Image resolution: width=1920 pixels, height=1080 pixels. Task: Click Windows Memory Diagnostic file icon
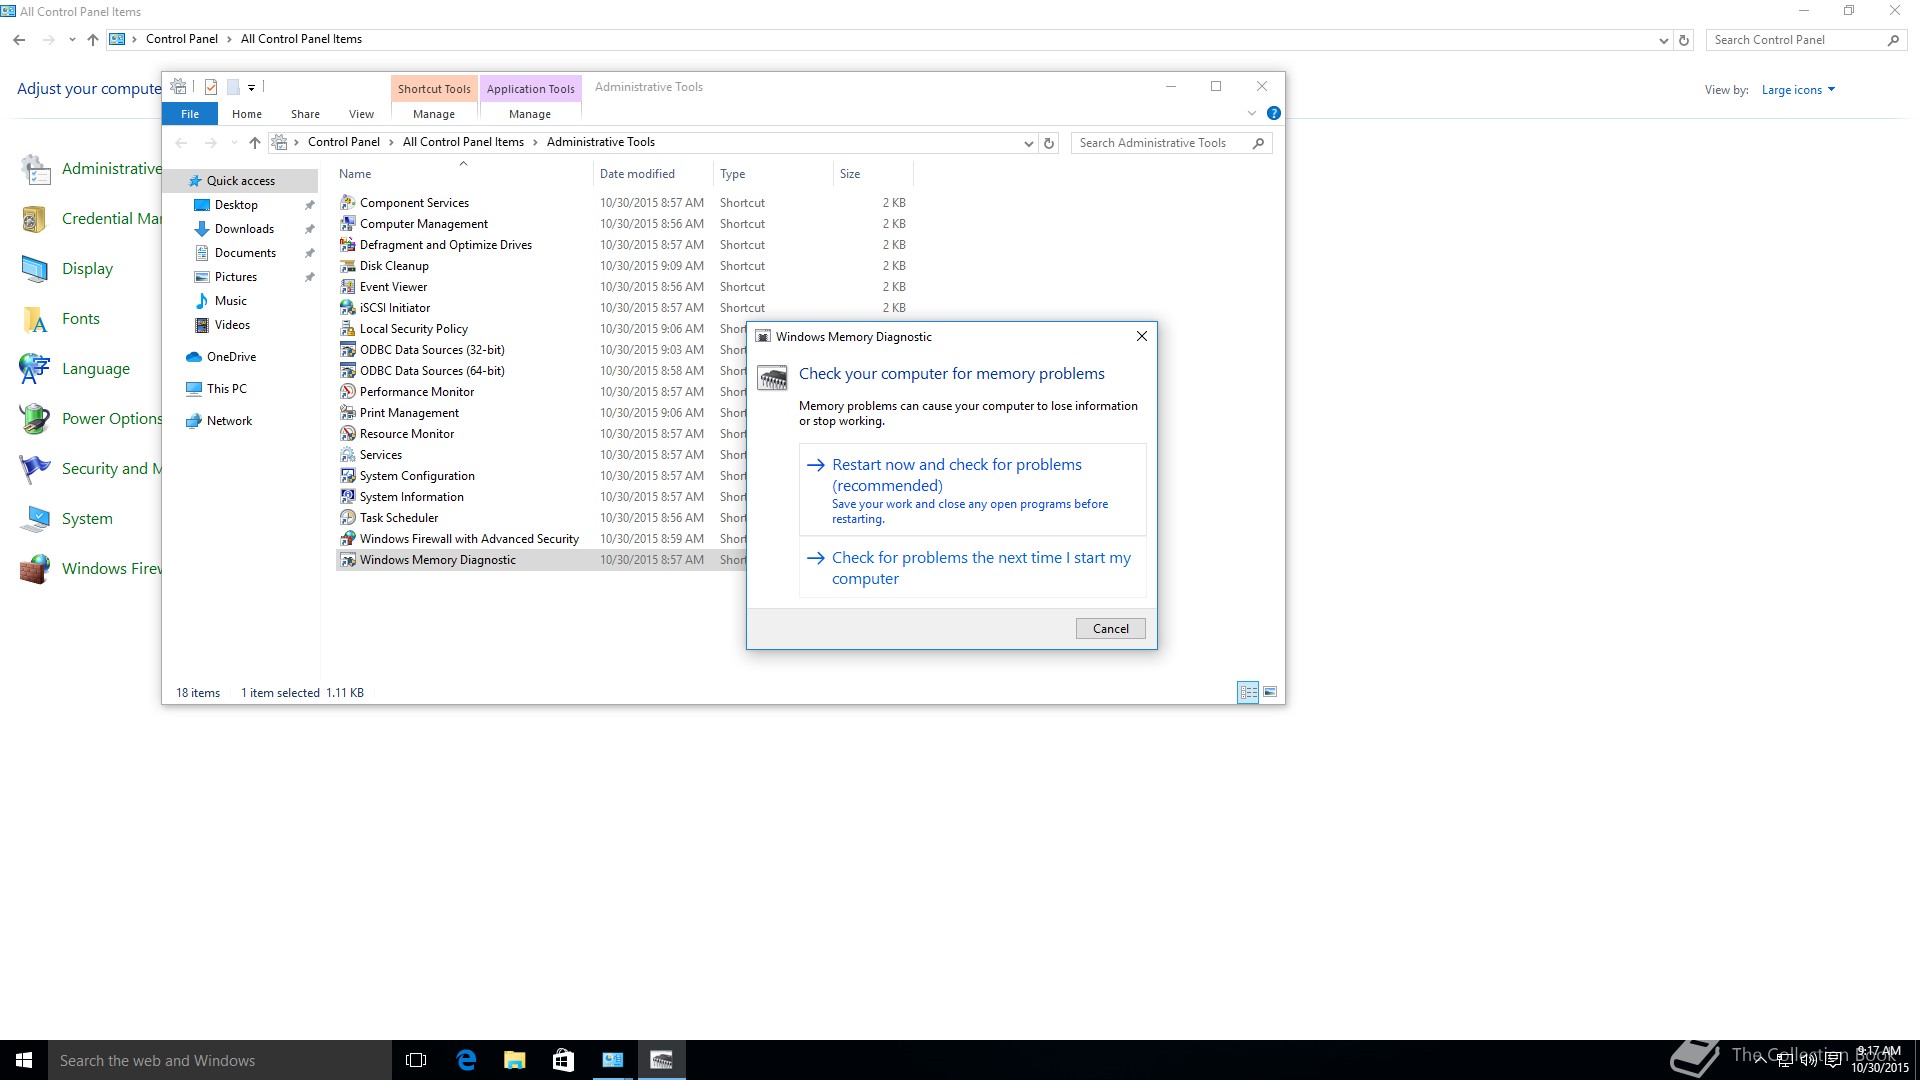(347, 559)
